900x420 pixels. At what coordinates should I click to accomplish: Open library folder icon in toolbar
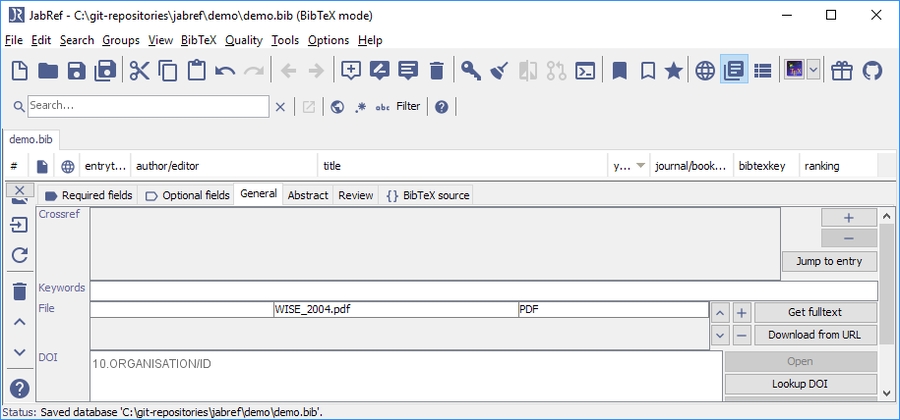[x=48, y=71]
